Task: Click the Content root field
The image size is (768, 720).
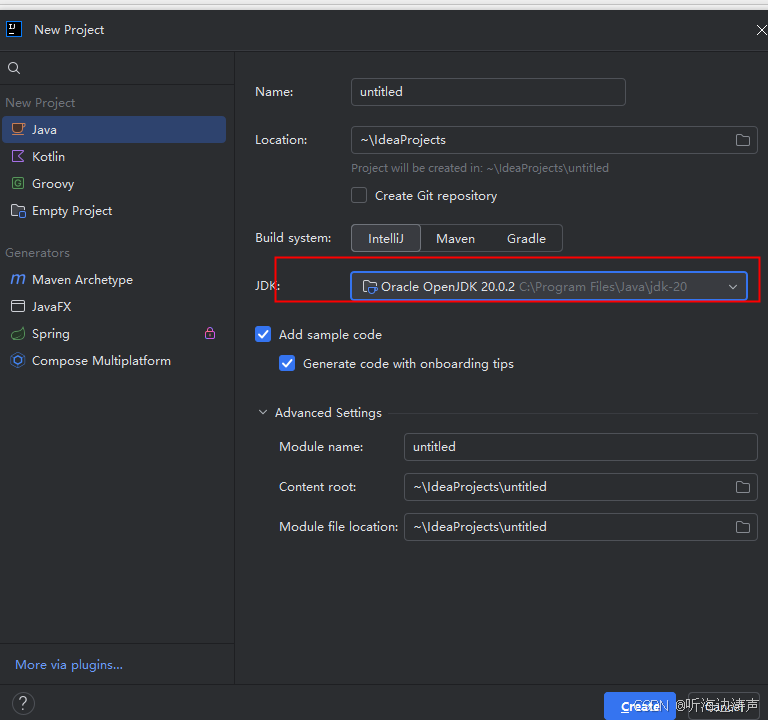Action: pos(580,487)
